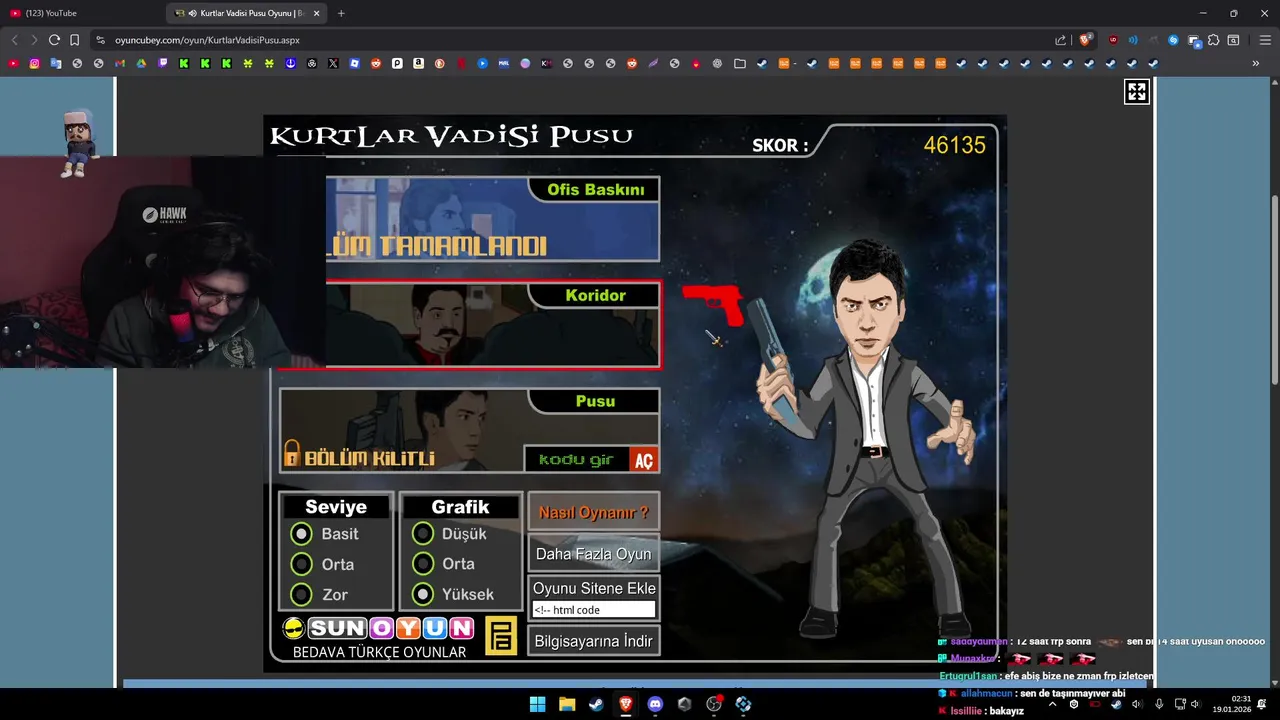
Task: Select the Basit difficulty radio button
Action: pyautogui.click(x=301, y=534)
